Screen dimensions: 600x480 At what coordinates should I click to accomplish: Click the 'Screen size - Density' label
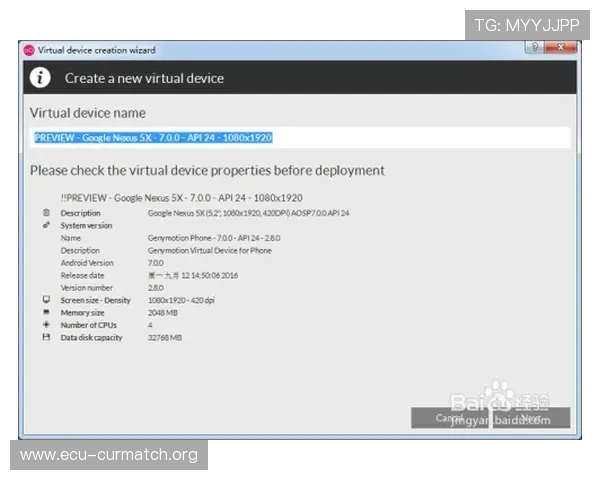pyautogui.click(x=95, y=300)
